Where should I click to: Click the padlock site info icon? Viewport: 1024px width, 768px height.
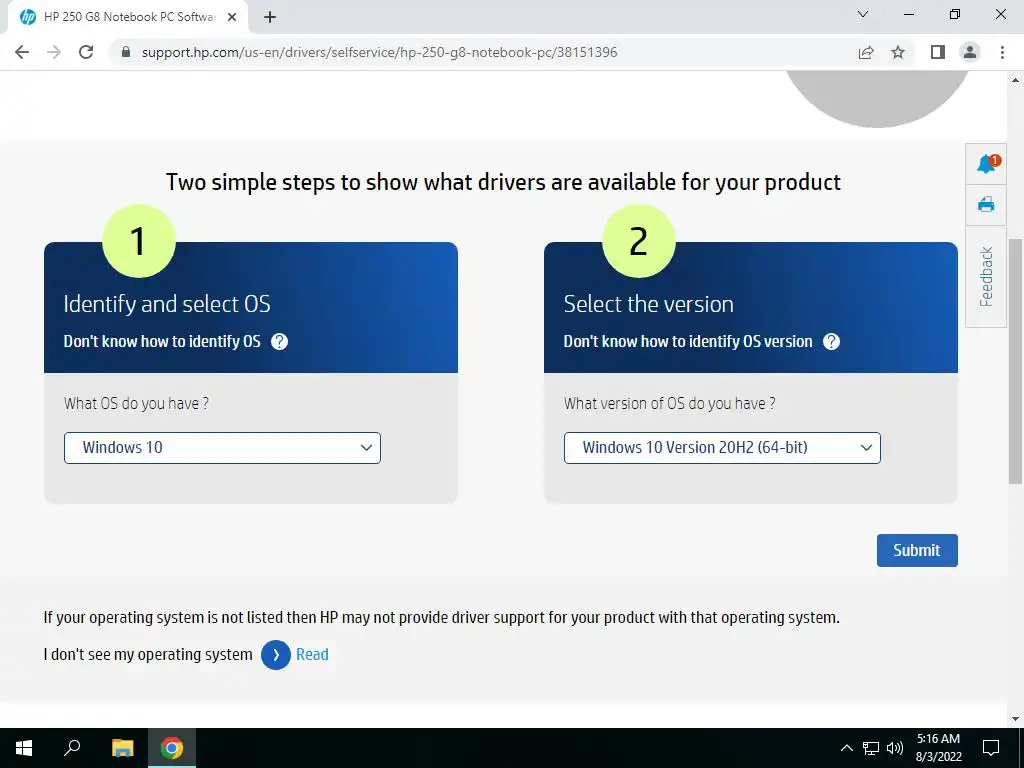click(x=126, y=52)
